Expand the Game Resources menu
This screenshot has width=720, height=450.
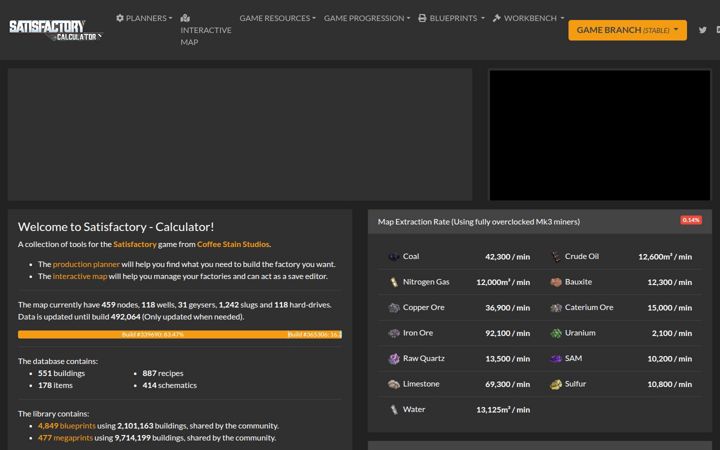point(277,18)
